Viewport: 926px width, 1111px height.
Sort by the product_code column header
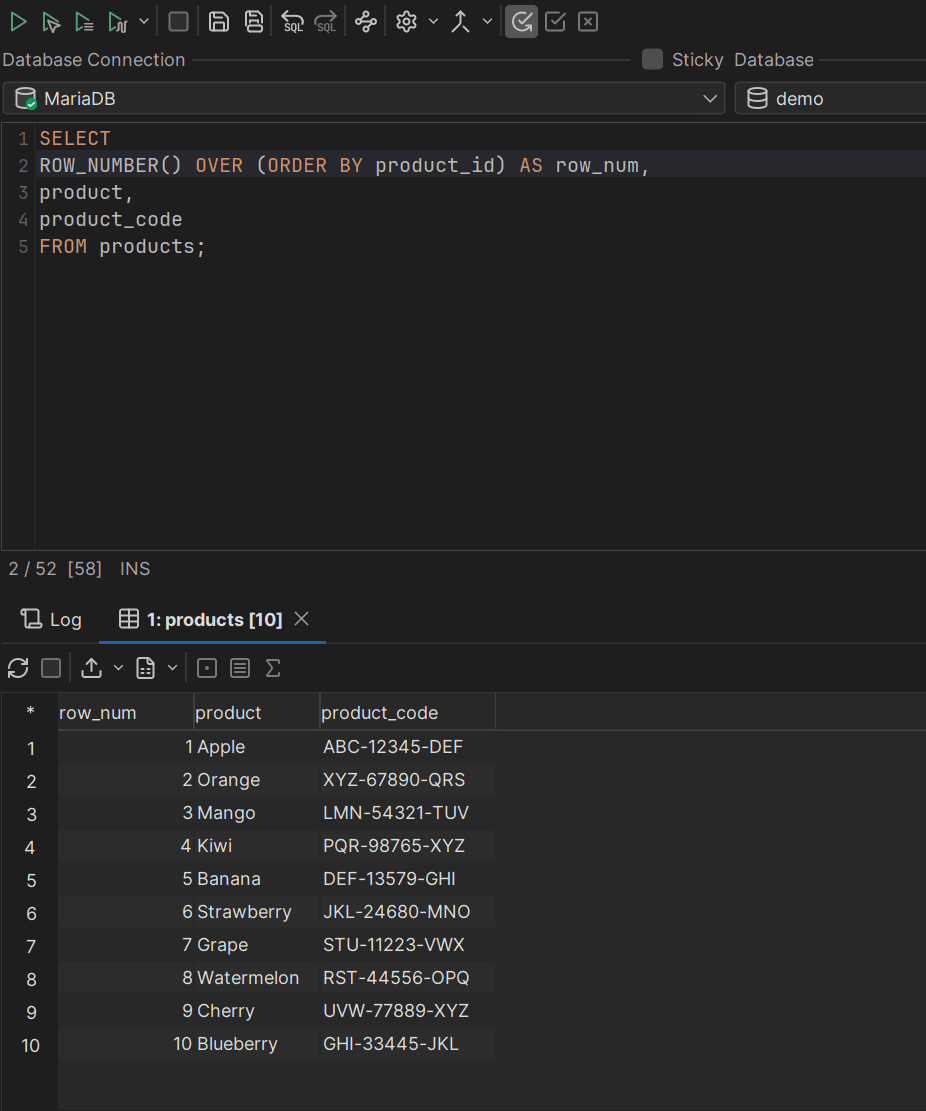click(408, 713)
